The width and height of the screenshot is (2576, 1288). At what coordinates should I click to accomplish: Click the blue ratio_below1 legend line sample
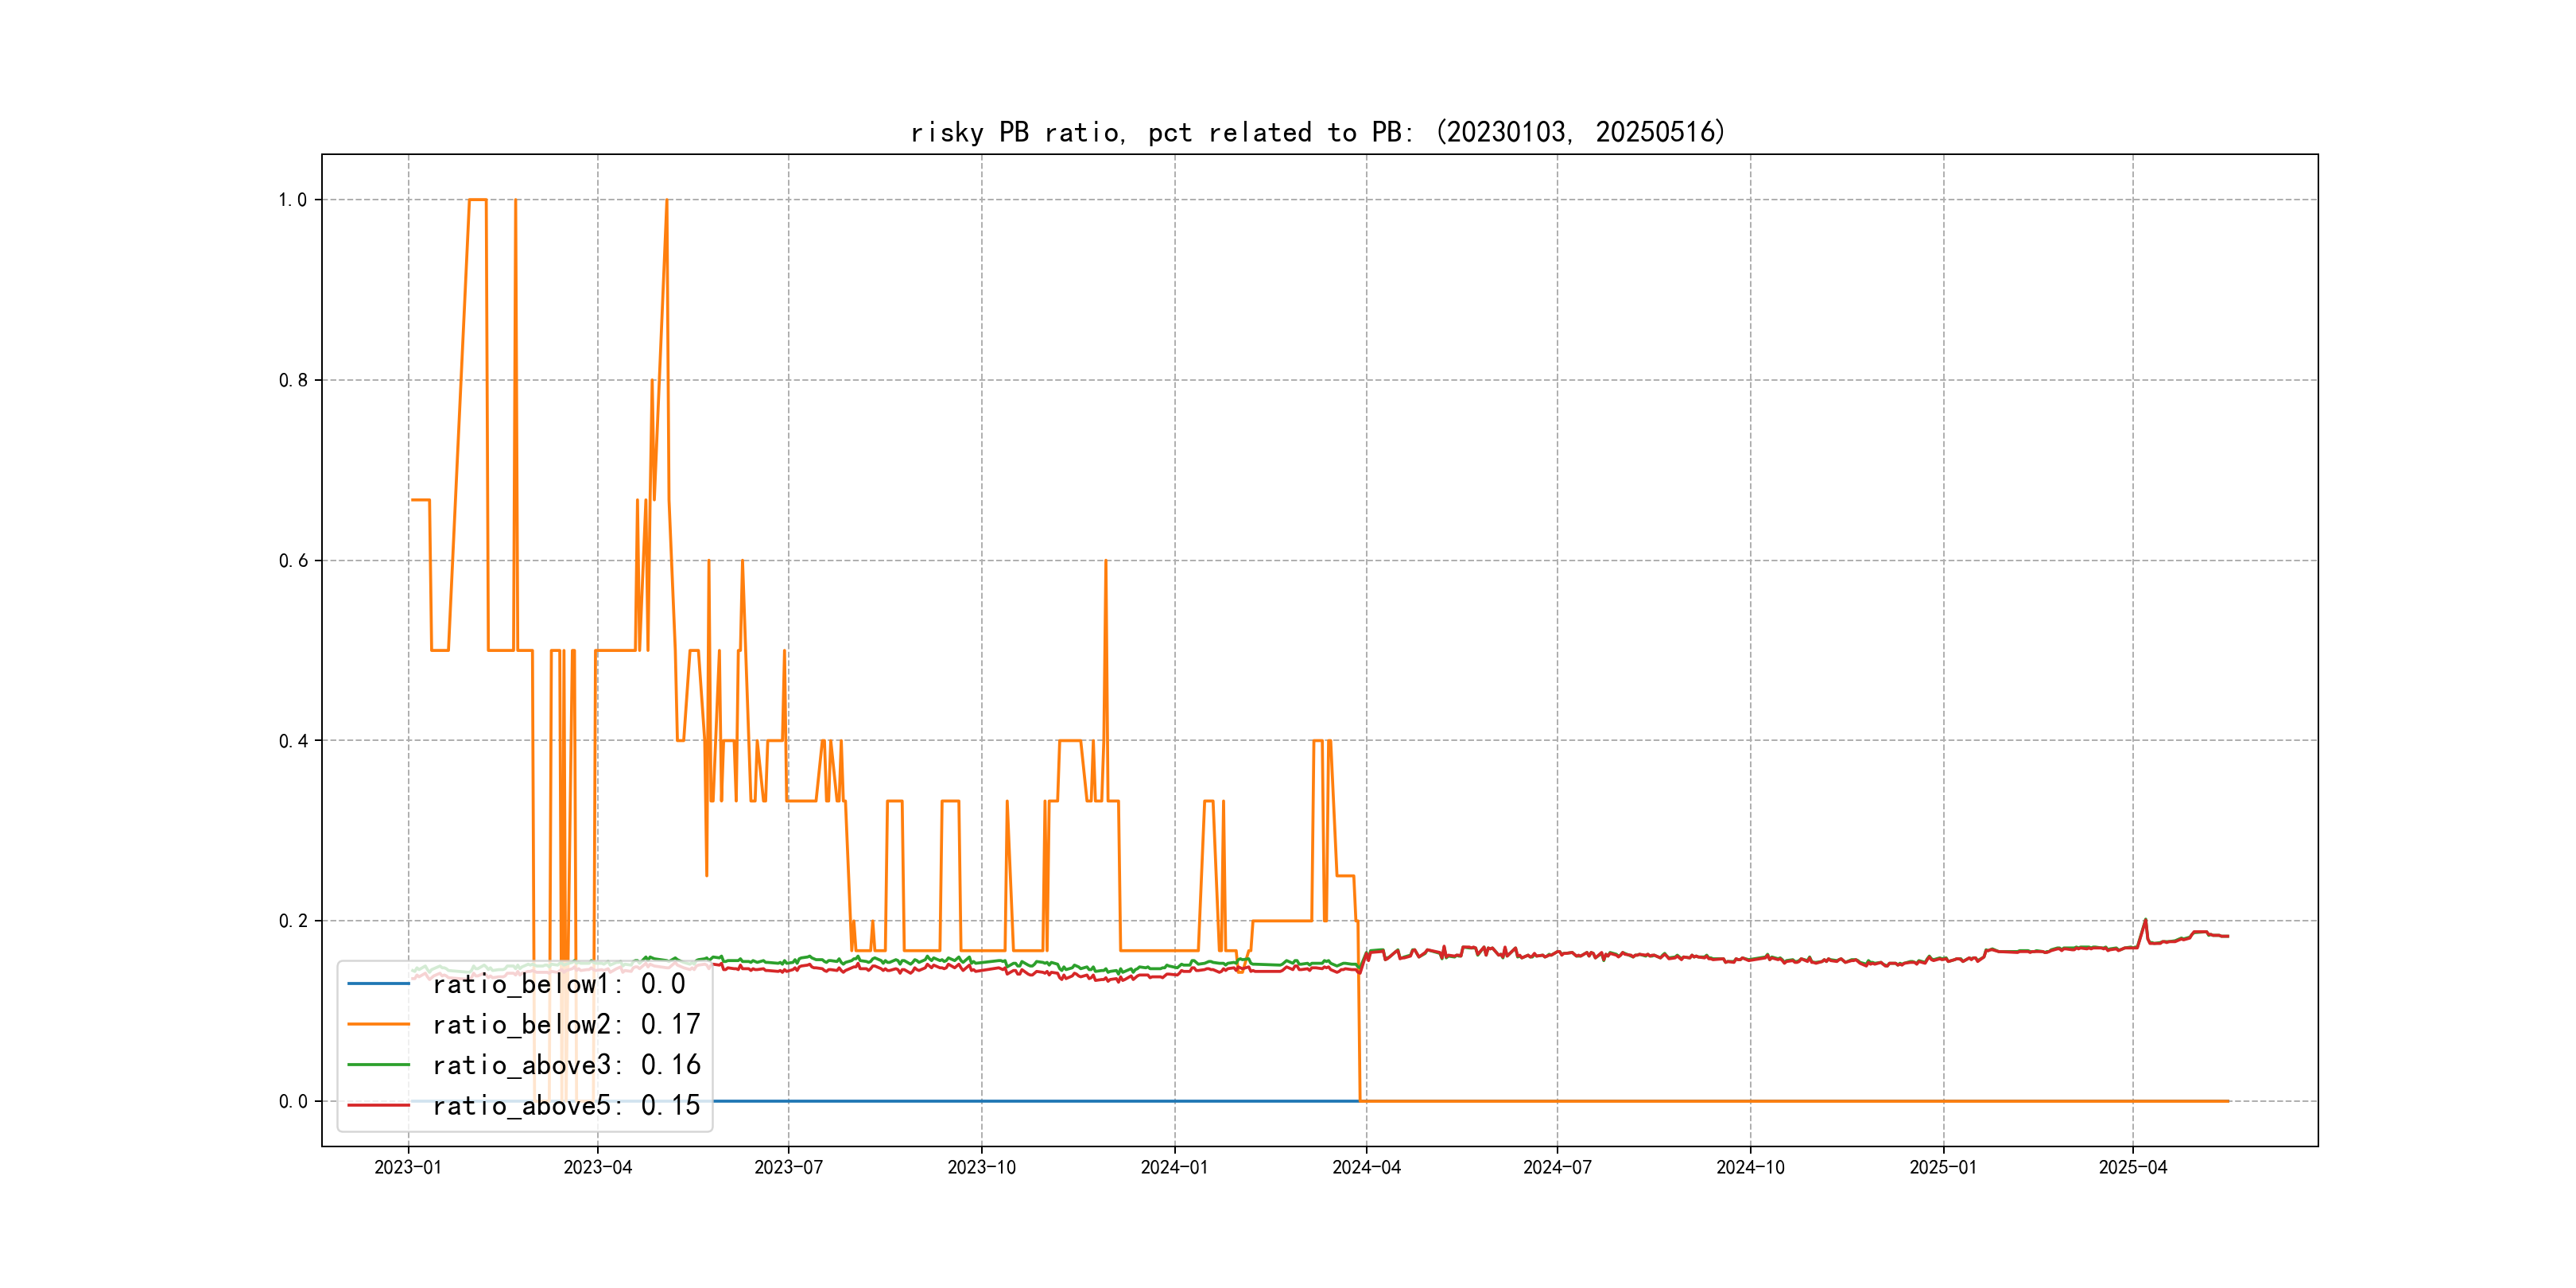(x=378, y=984)
